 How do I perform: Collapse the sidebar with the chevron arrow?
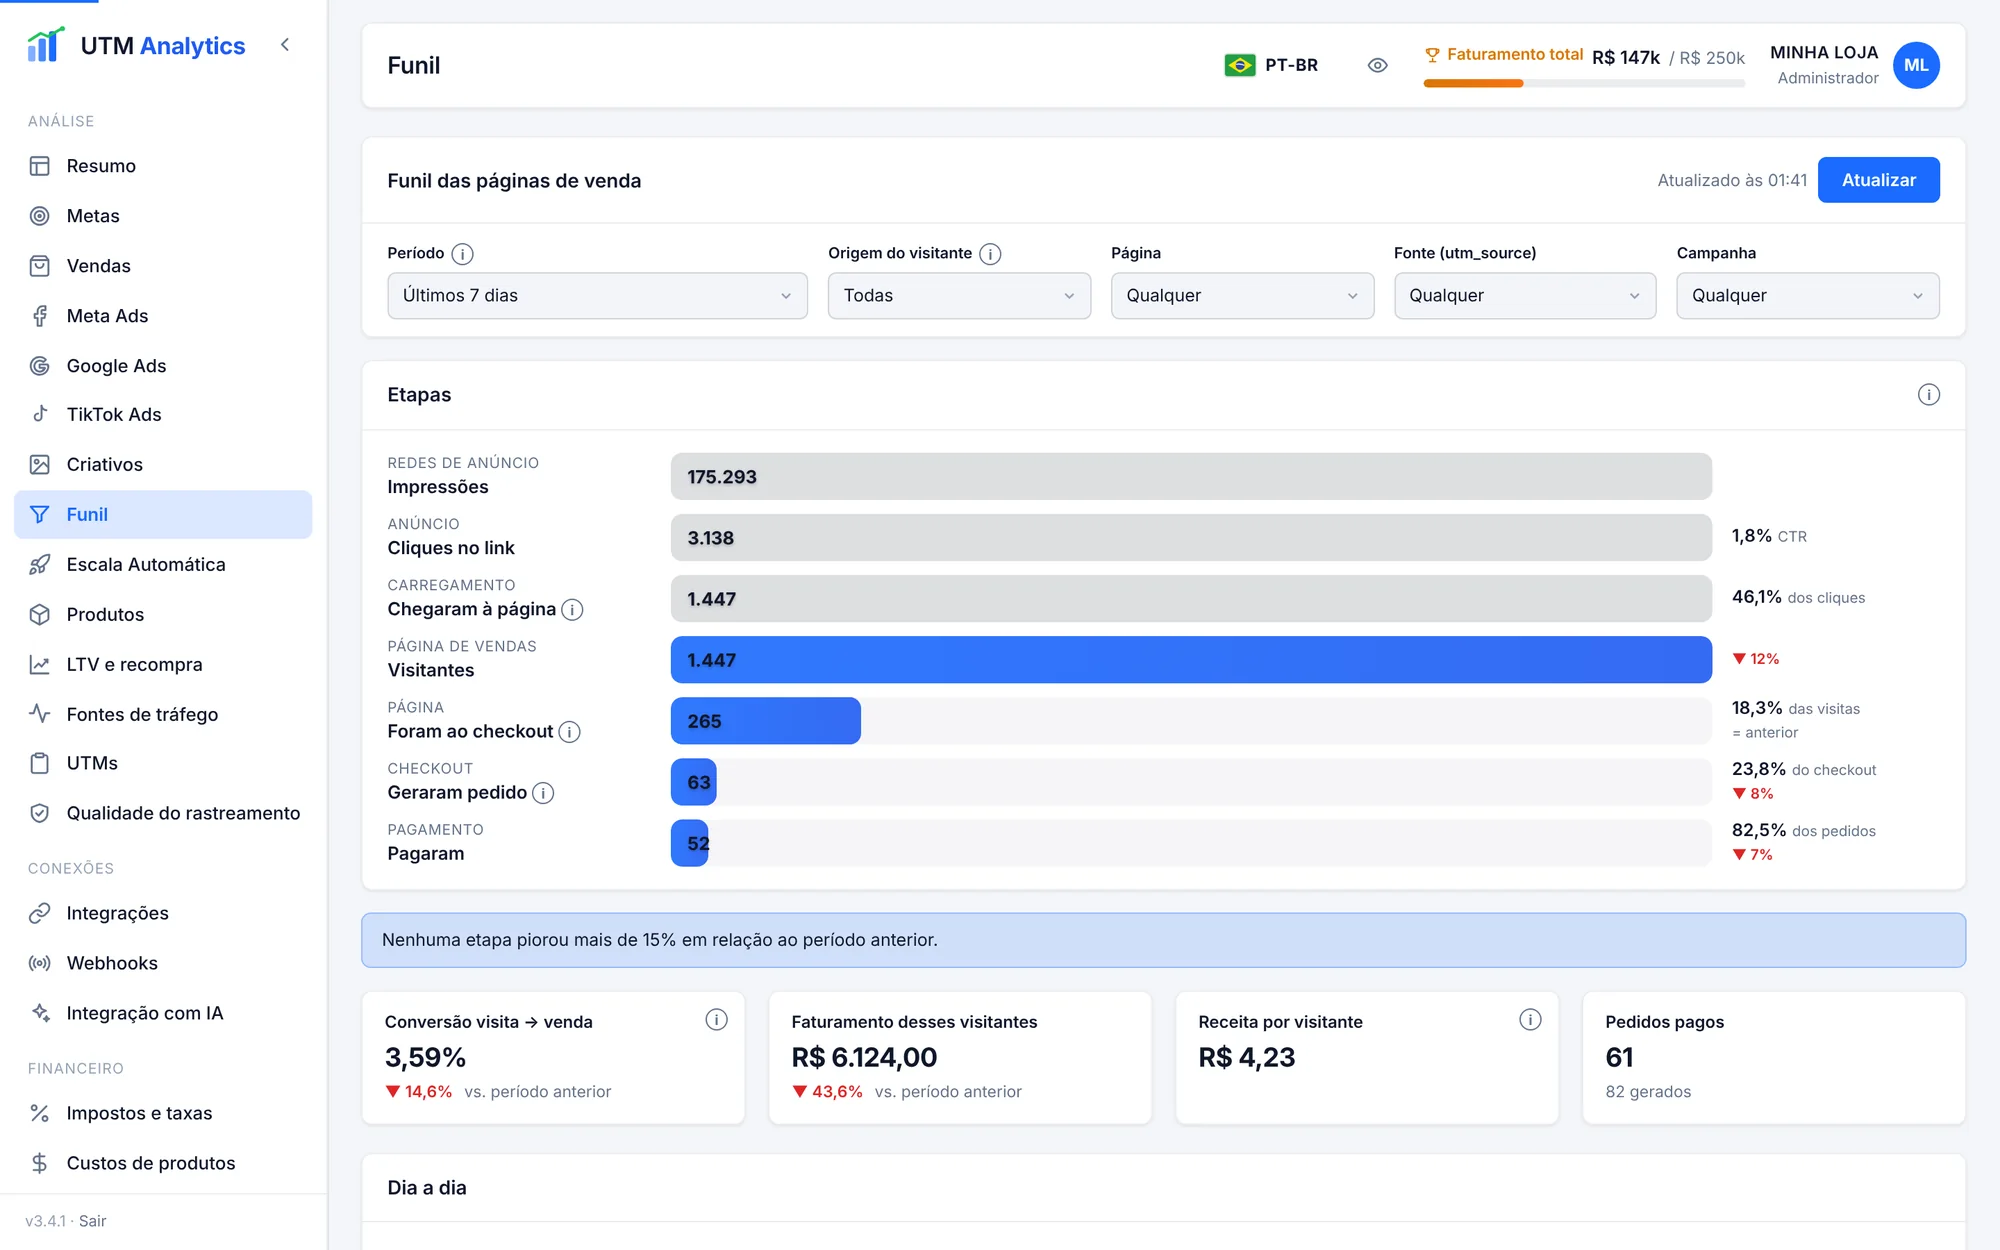point(285,45)
